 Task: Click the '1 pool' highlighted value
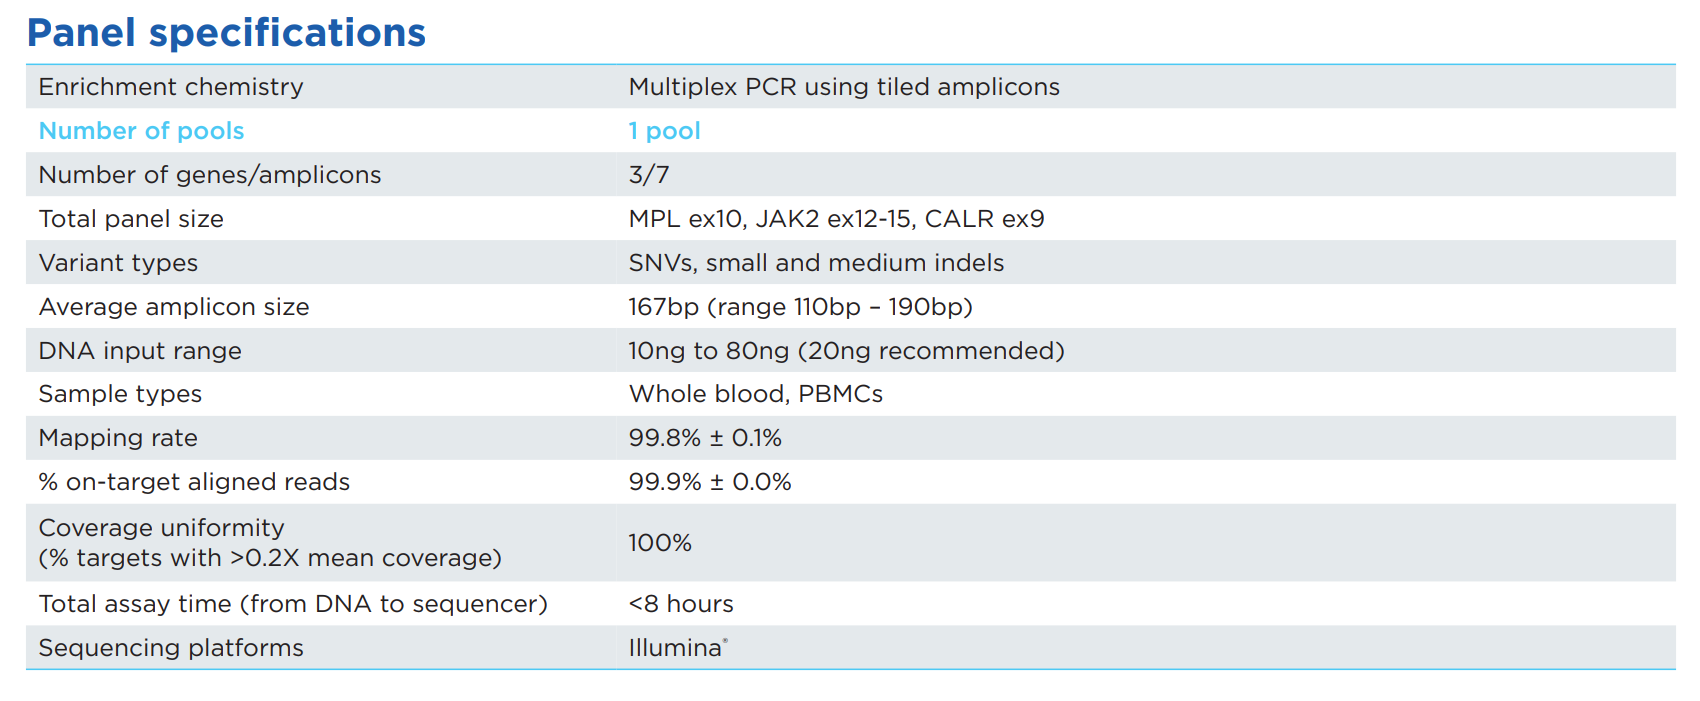(x=664, y=131)
